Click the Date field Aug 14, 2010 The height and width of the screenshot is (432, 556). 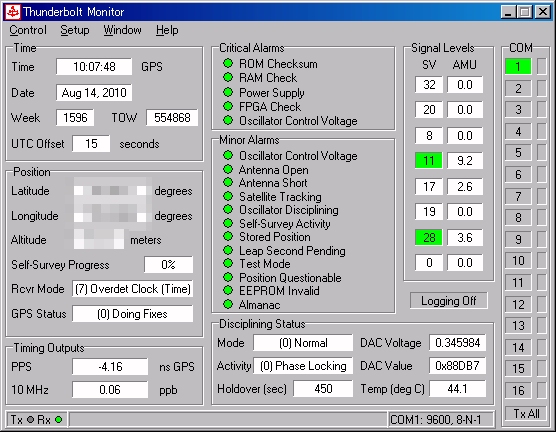94,93
